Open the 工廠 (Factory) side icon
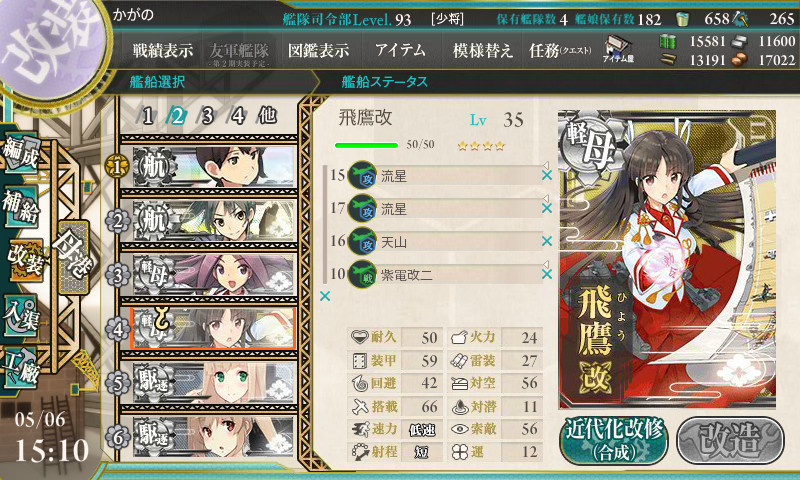This screenshot has height=480, width=800. click(x=20, y=368)
